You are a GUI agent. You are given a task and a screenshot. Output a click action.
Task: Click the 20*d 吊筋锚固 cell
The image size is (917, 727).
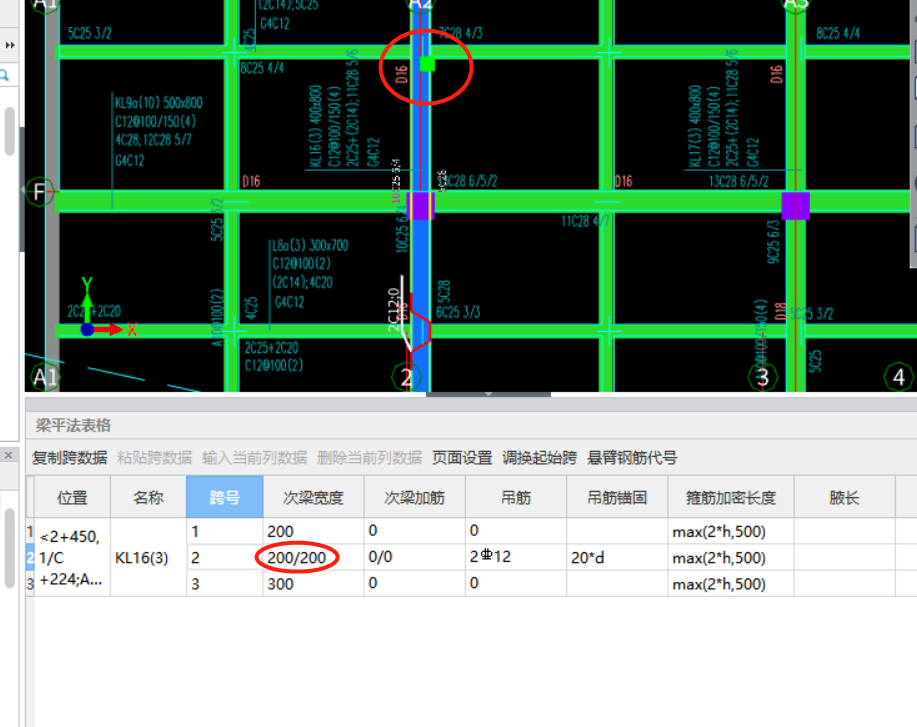(x=617, y=557)
